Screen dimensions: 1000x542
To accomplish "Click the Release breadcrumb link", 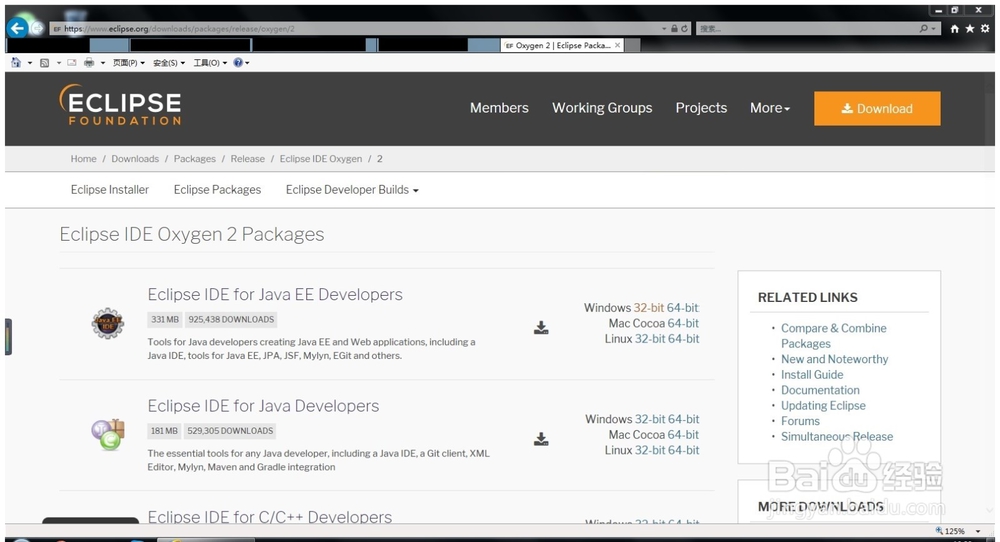I will coord(247,159).
